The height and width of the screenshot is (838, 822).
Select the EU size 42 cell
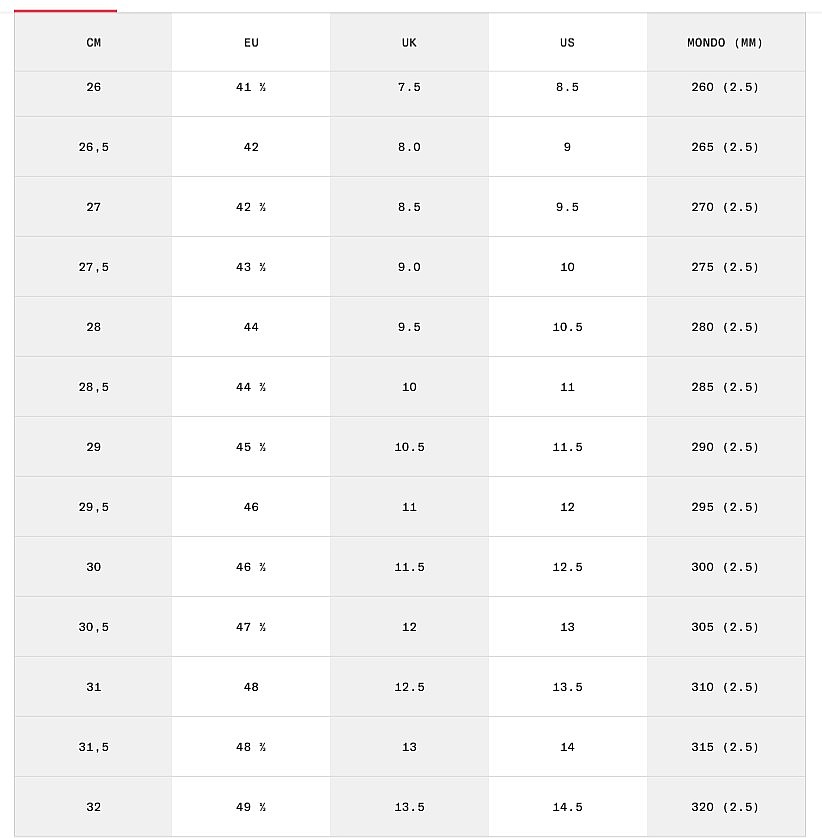[251, 147]
